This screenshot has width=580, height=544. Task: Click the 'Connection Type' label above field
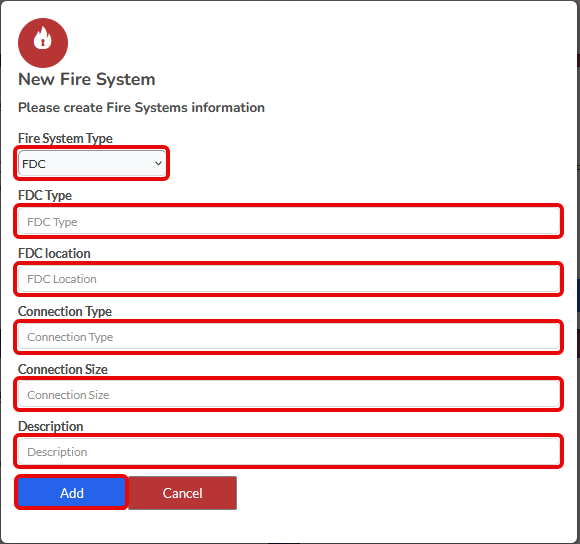click(x=65, y=311)
